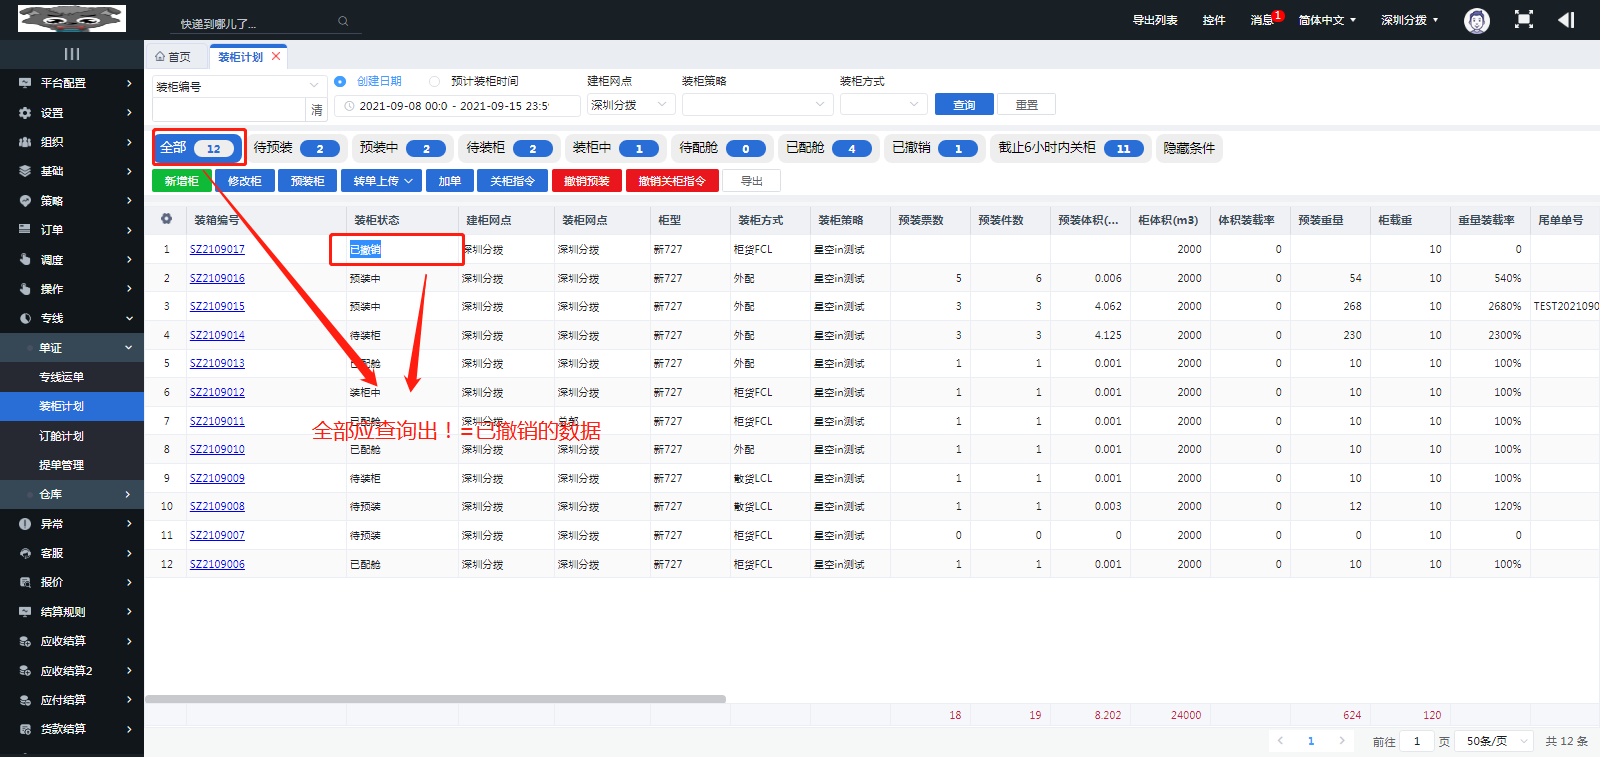Click the 重置 reset button
1600x757 pixels.
click(x=1026, y=105)
